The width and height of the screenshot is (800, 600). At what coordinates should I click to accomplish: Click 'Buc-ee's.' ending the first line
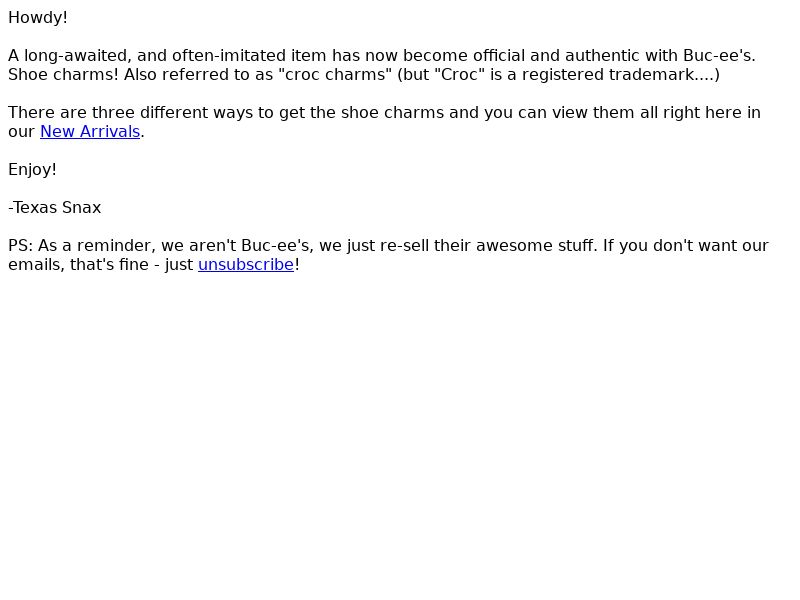point(719,56)
